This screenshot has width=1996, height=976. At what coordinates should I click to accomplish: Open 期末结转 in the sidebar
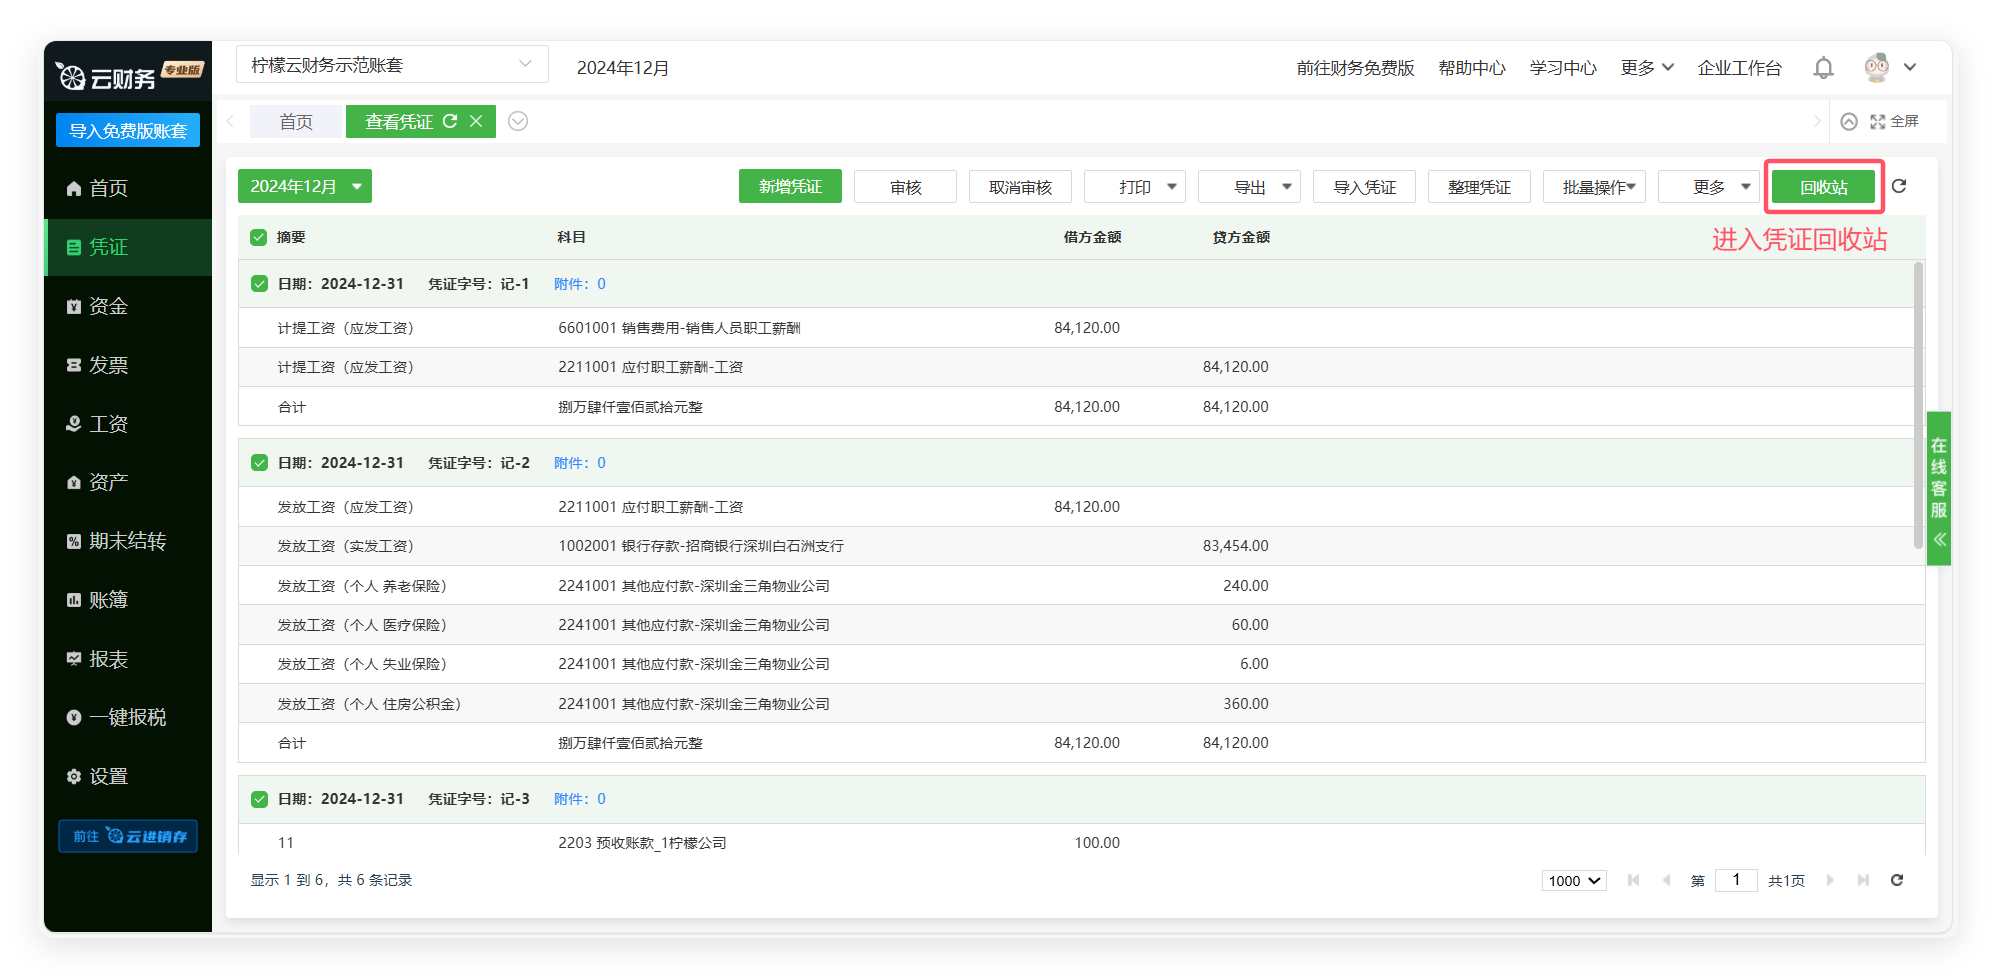click(x=127, y=541)
